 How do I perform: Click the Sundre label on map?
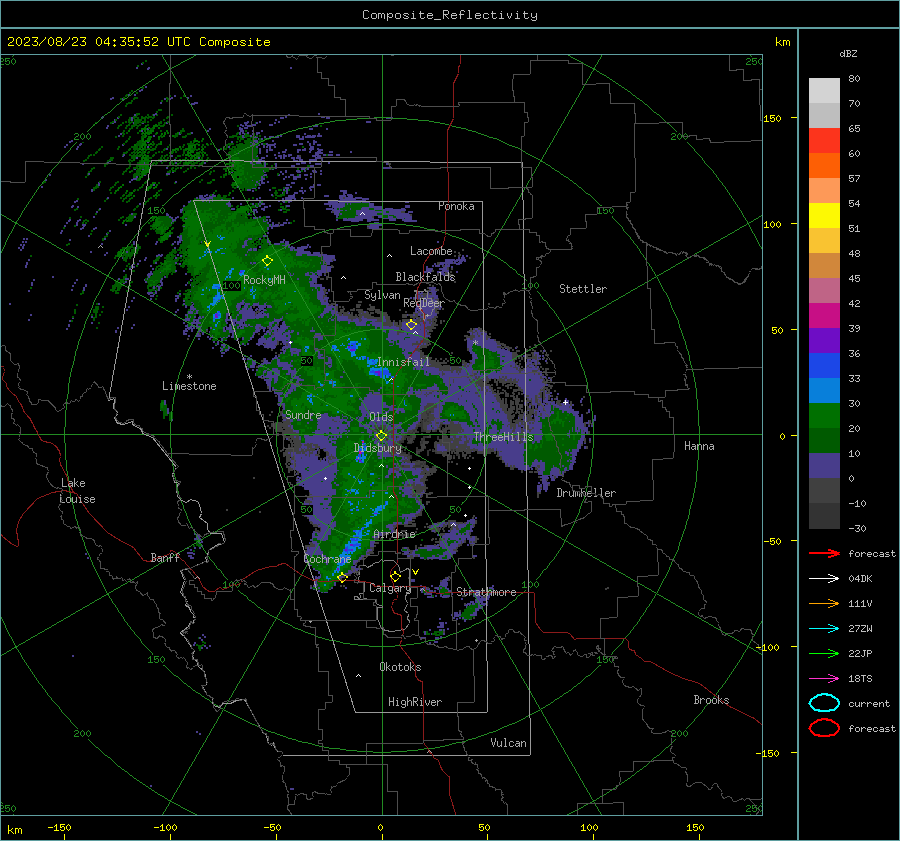click(303, 414)
